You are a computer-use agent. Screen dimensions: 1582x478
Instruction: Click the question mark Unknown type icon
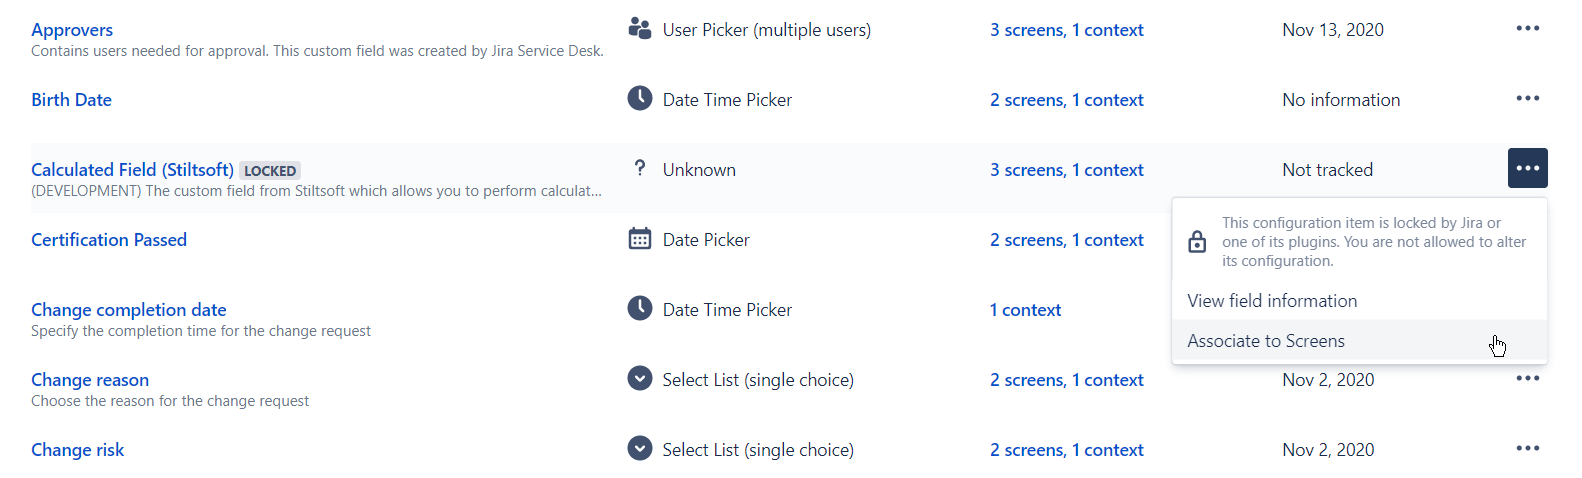click(640, 168)
